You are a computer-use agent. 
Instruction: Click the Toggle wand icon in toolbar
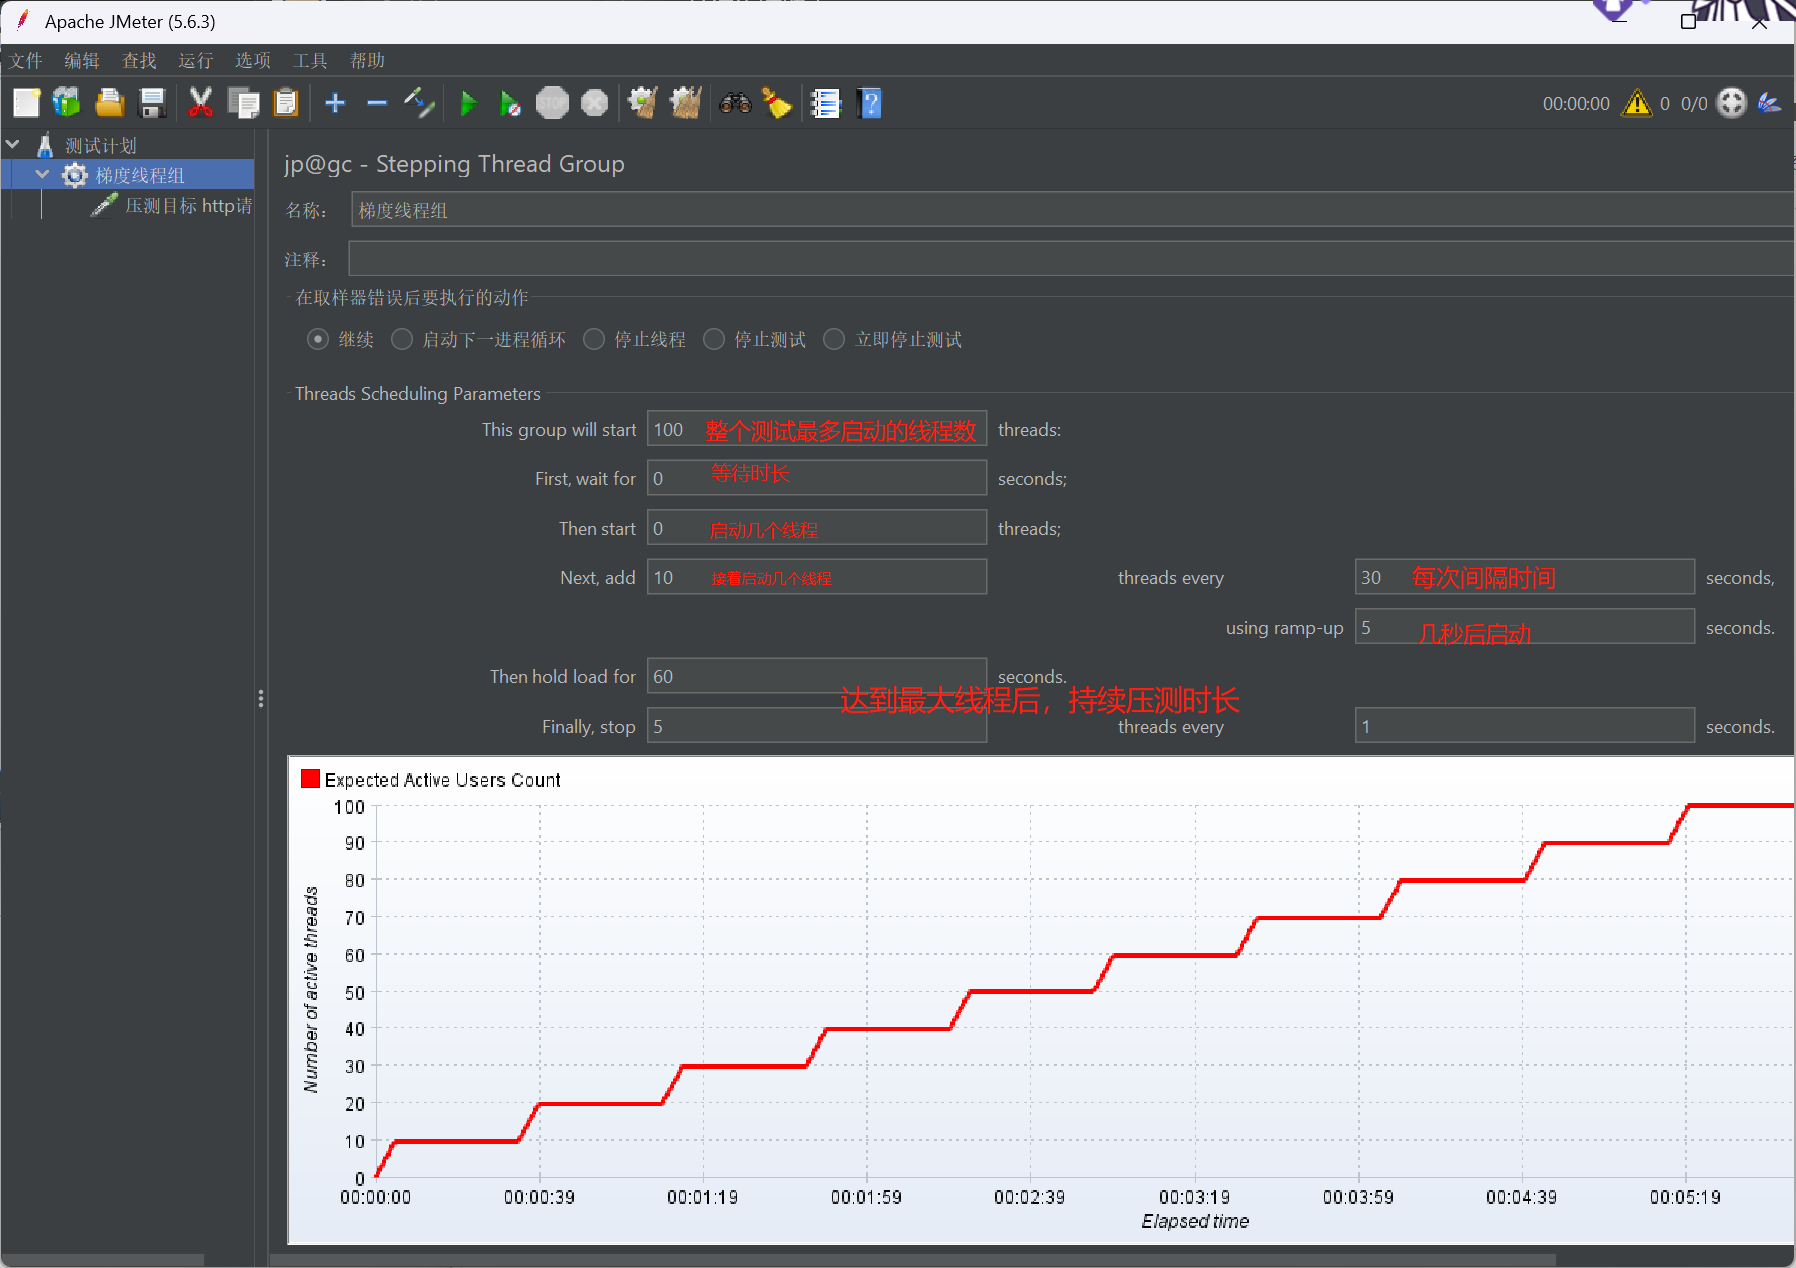coord(419,103)
